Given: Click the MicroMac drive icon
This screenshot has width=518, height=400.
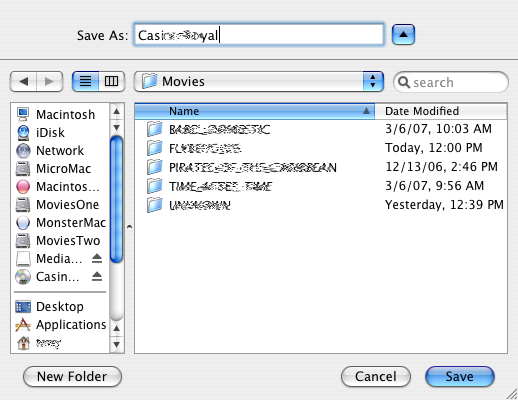Looking at the screenshot, I should pyautogui.click(x=23, y=169).
